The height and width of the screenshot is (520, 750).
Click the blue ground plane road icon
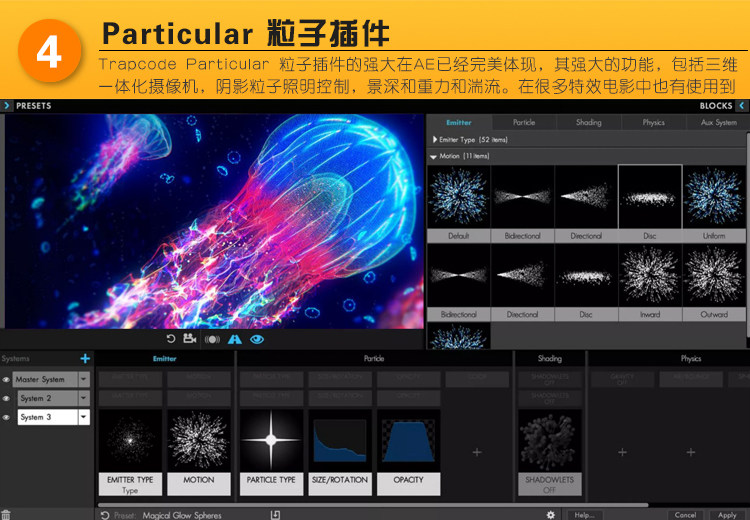pyautogui.click(x=235, y=339)
